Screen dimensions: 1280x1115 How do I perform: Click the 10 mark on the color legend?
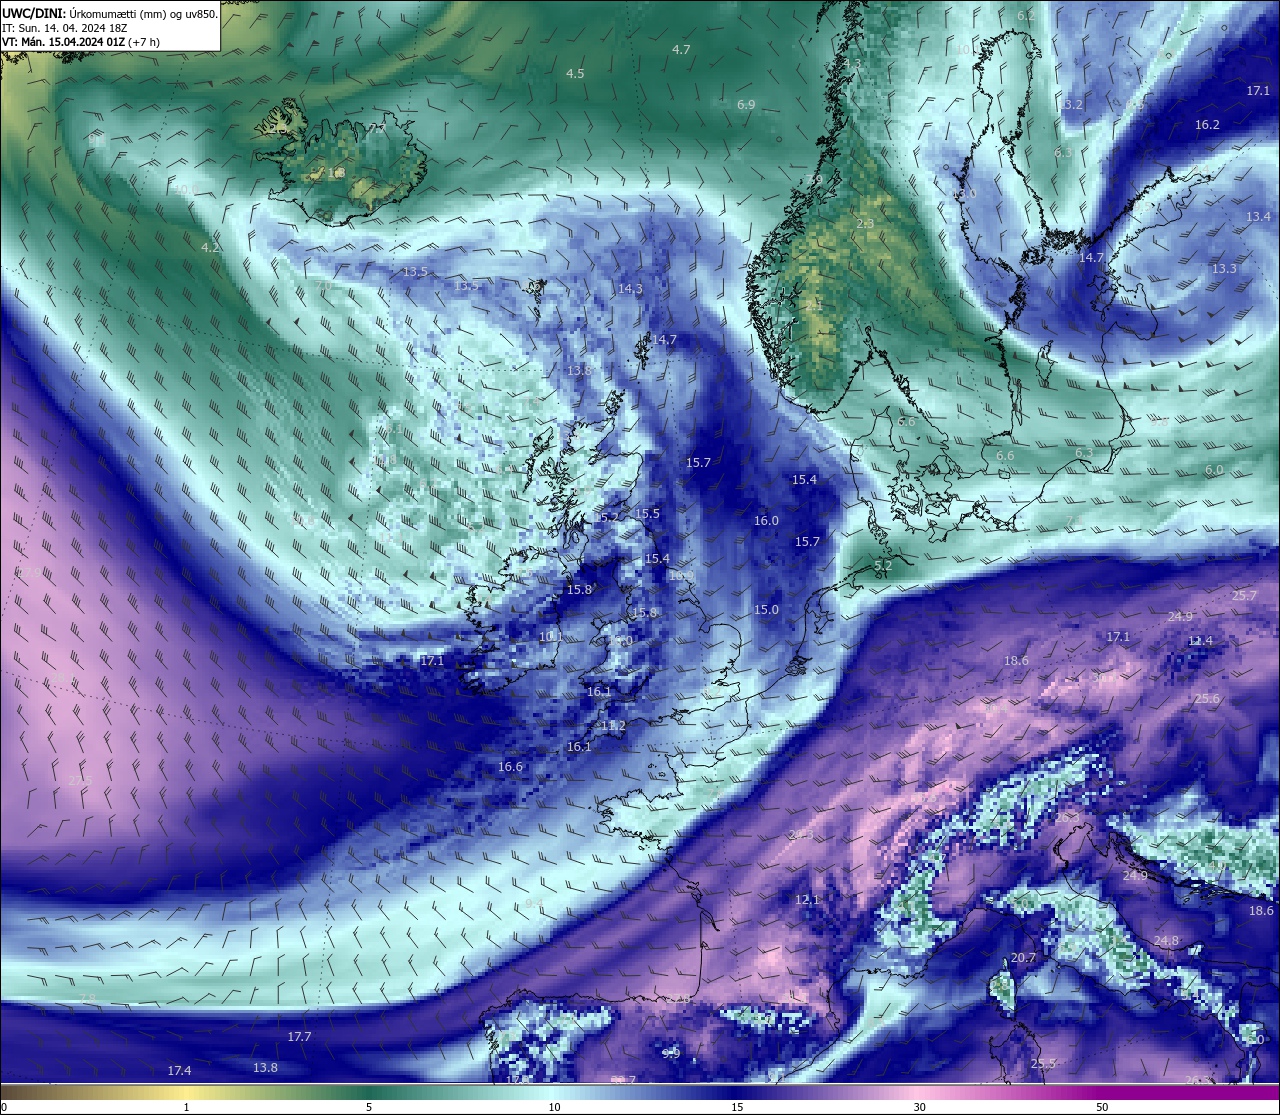click(553, 1107)
